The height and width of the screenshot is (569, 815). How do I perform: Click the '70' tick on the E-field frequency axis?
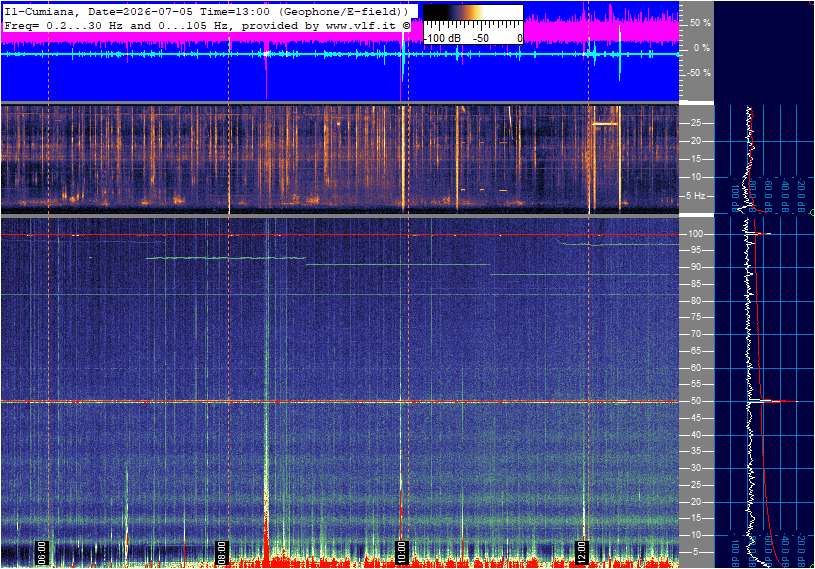[695, 334]
